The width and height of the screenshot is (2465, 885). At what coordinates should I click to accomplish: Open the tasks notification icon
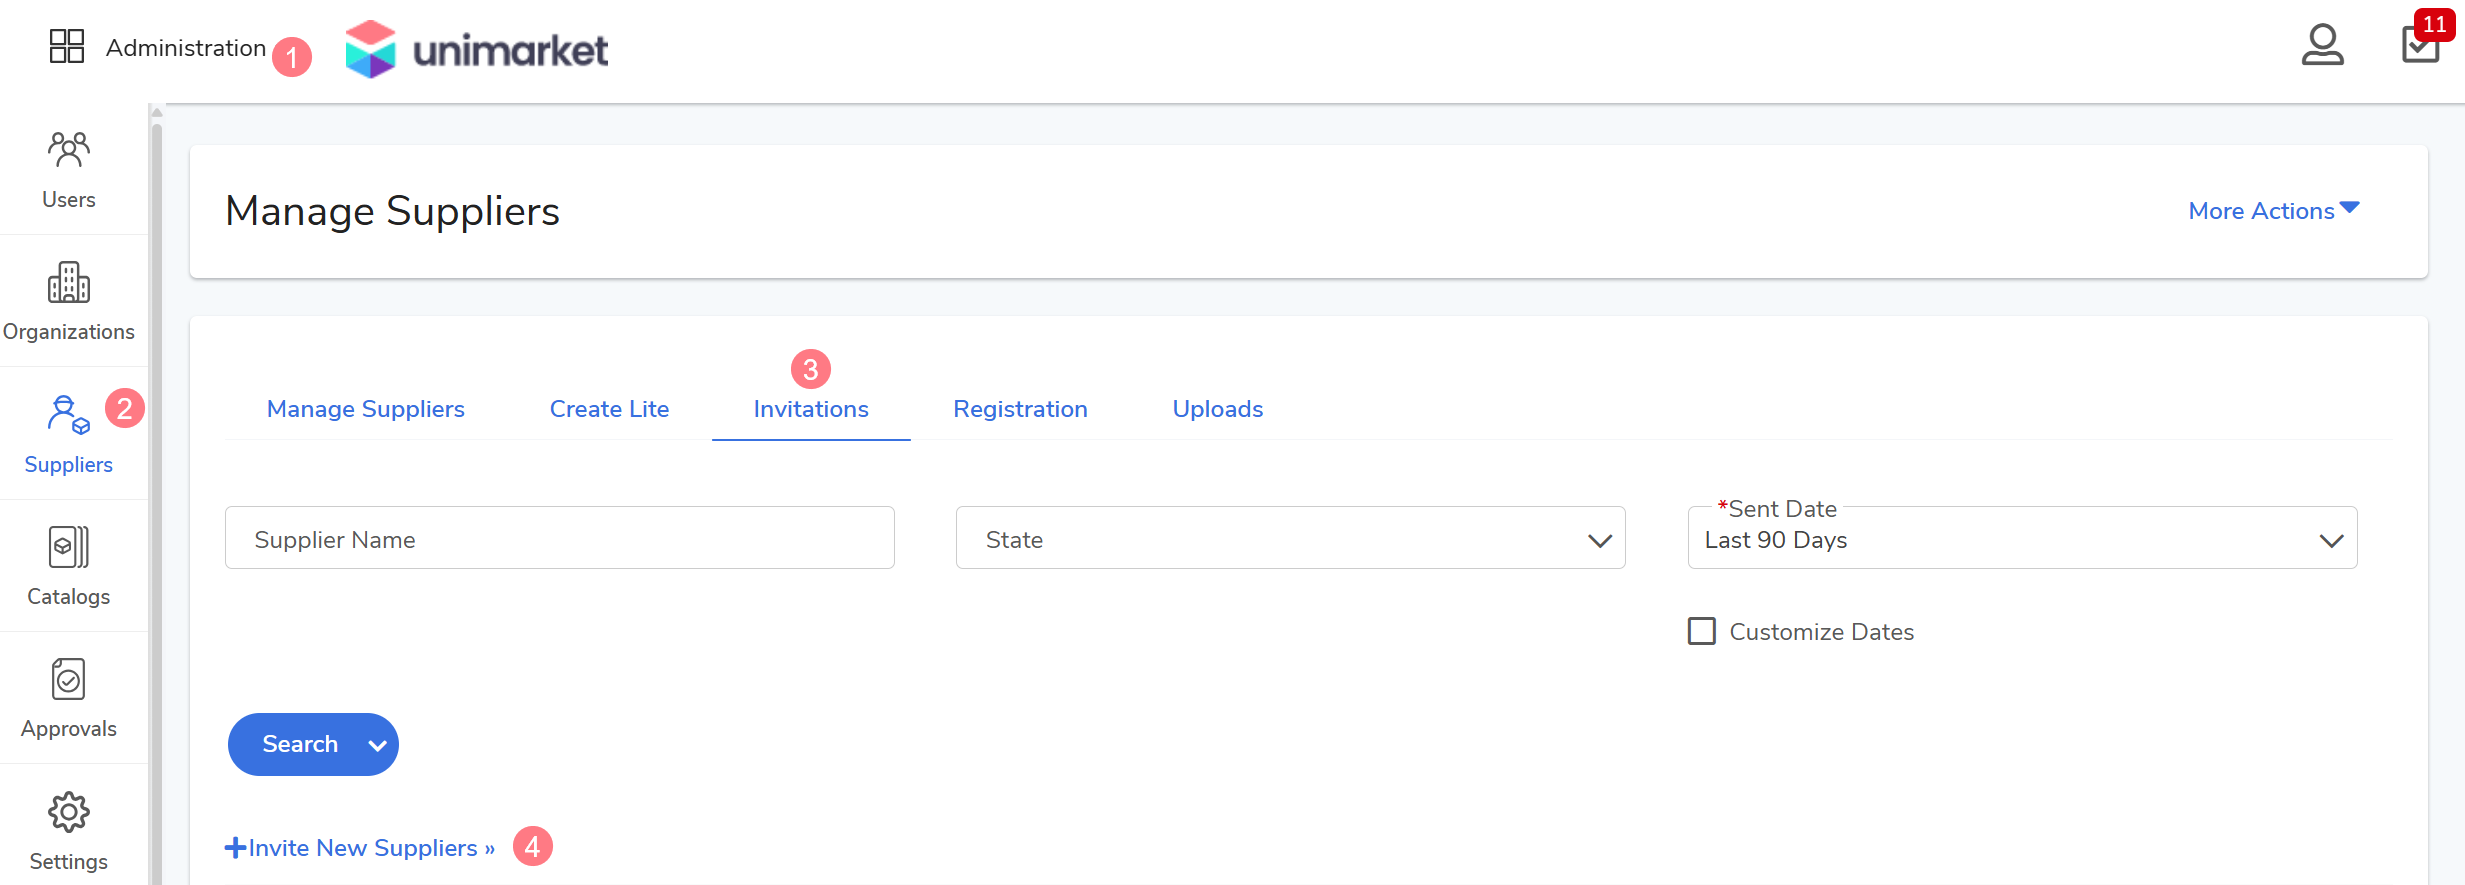[x=2420, y=46]
